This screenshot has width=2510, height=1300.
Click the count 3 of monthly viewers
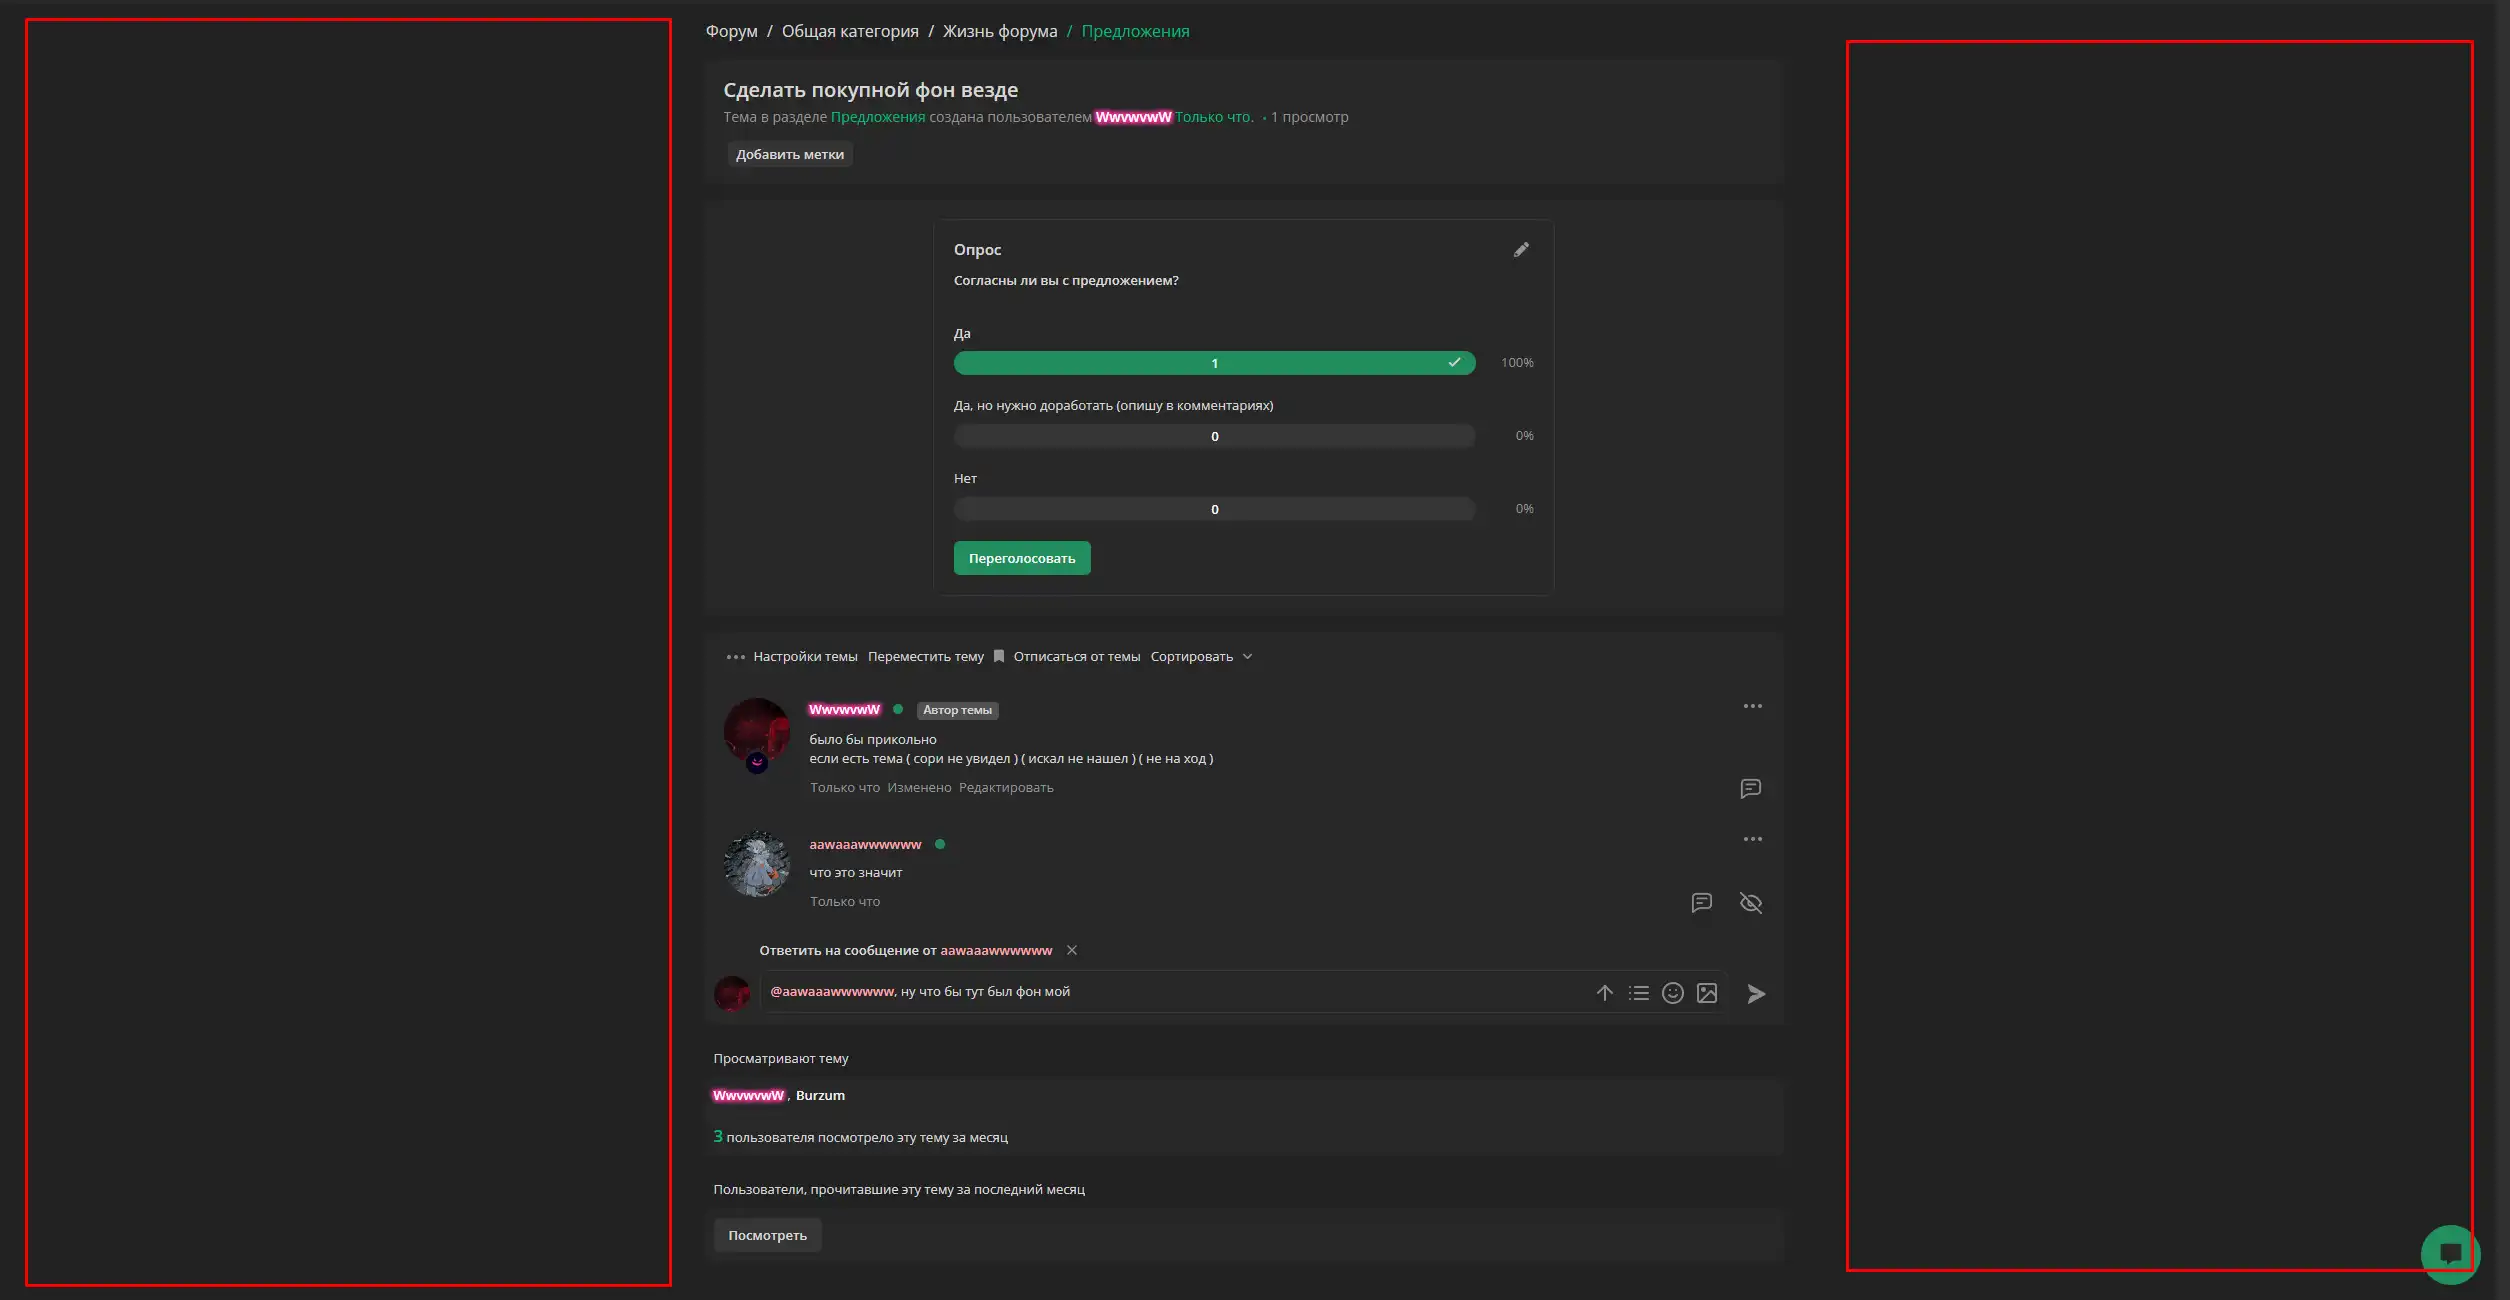click(718, 1137)
